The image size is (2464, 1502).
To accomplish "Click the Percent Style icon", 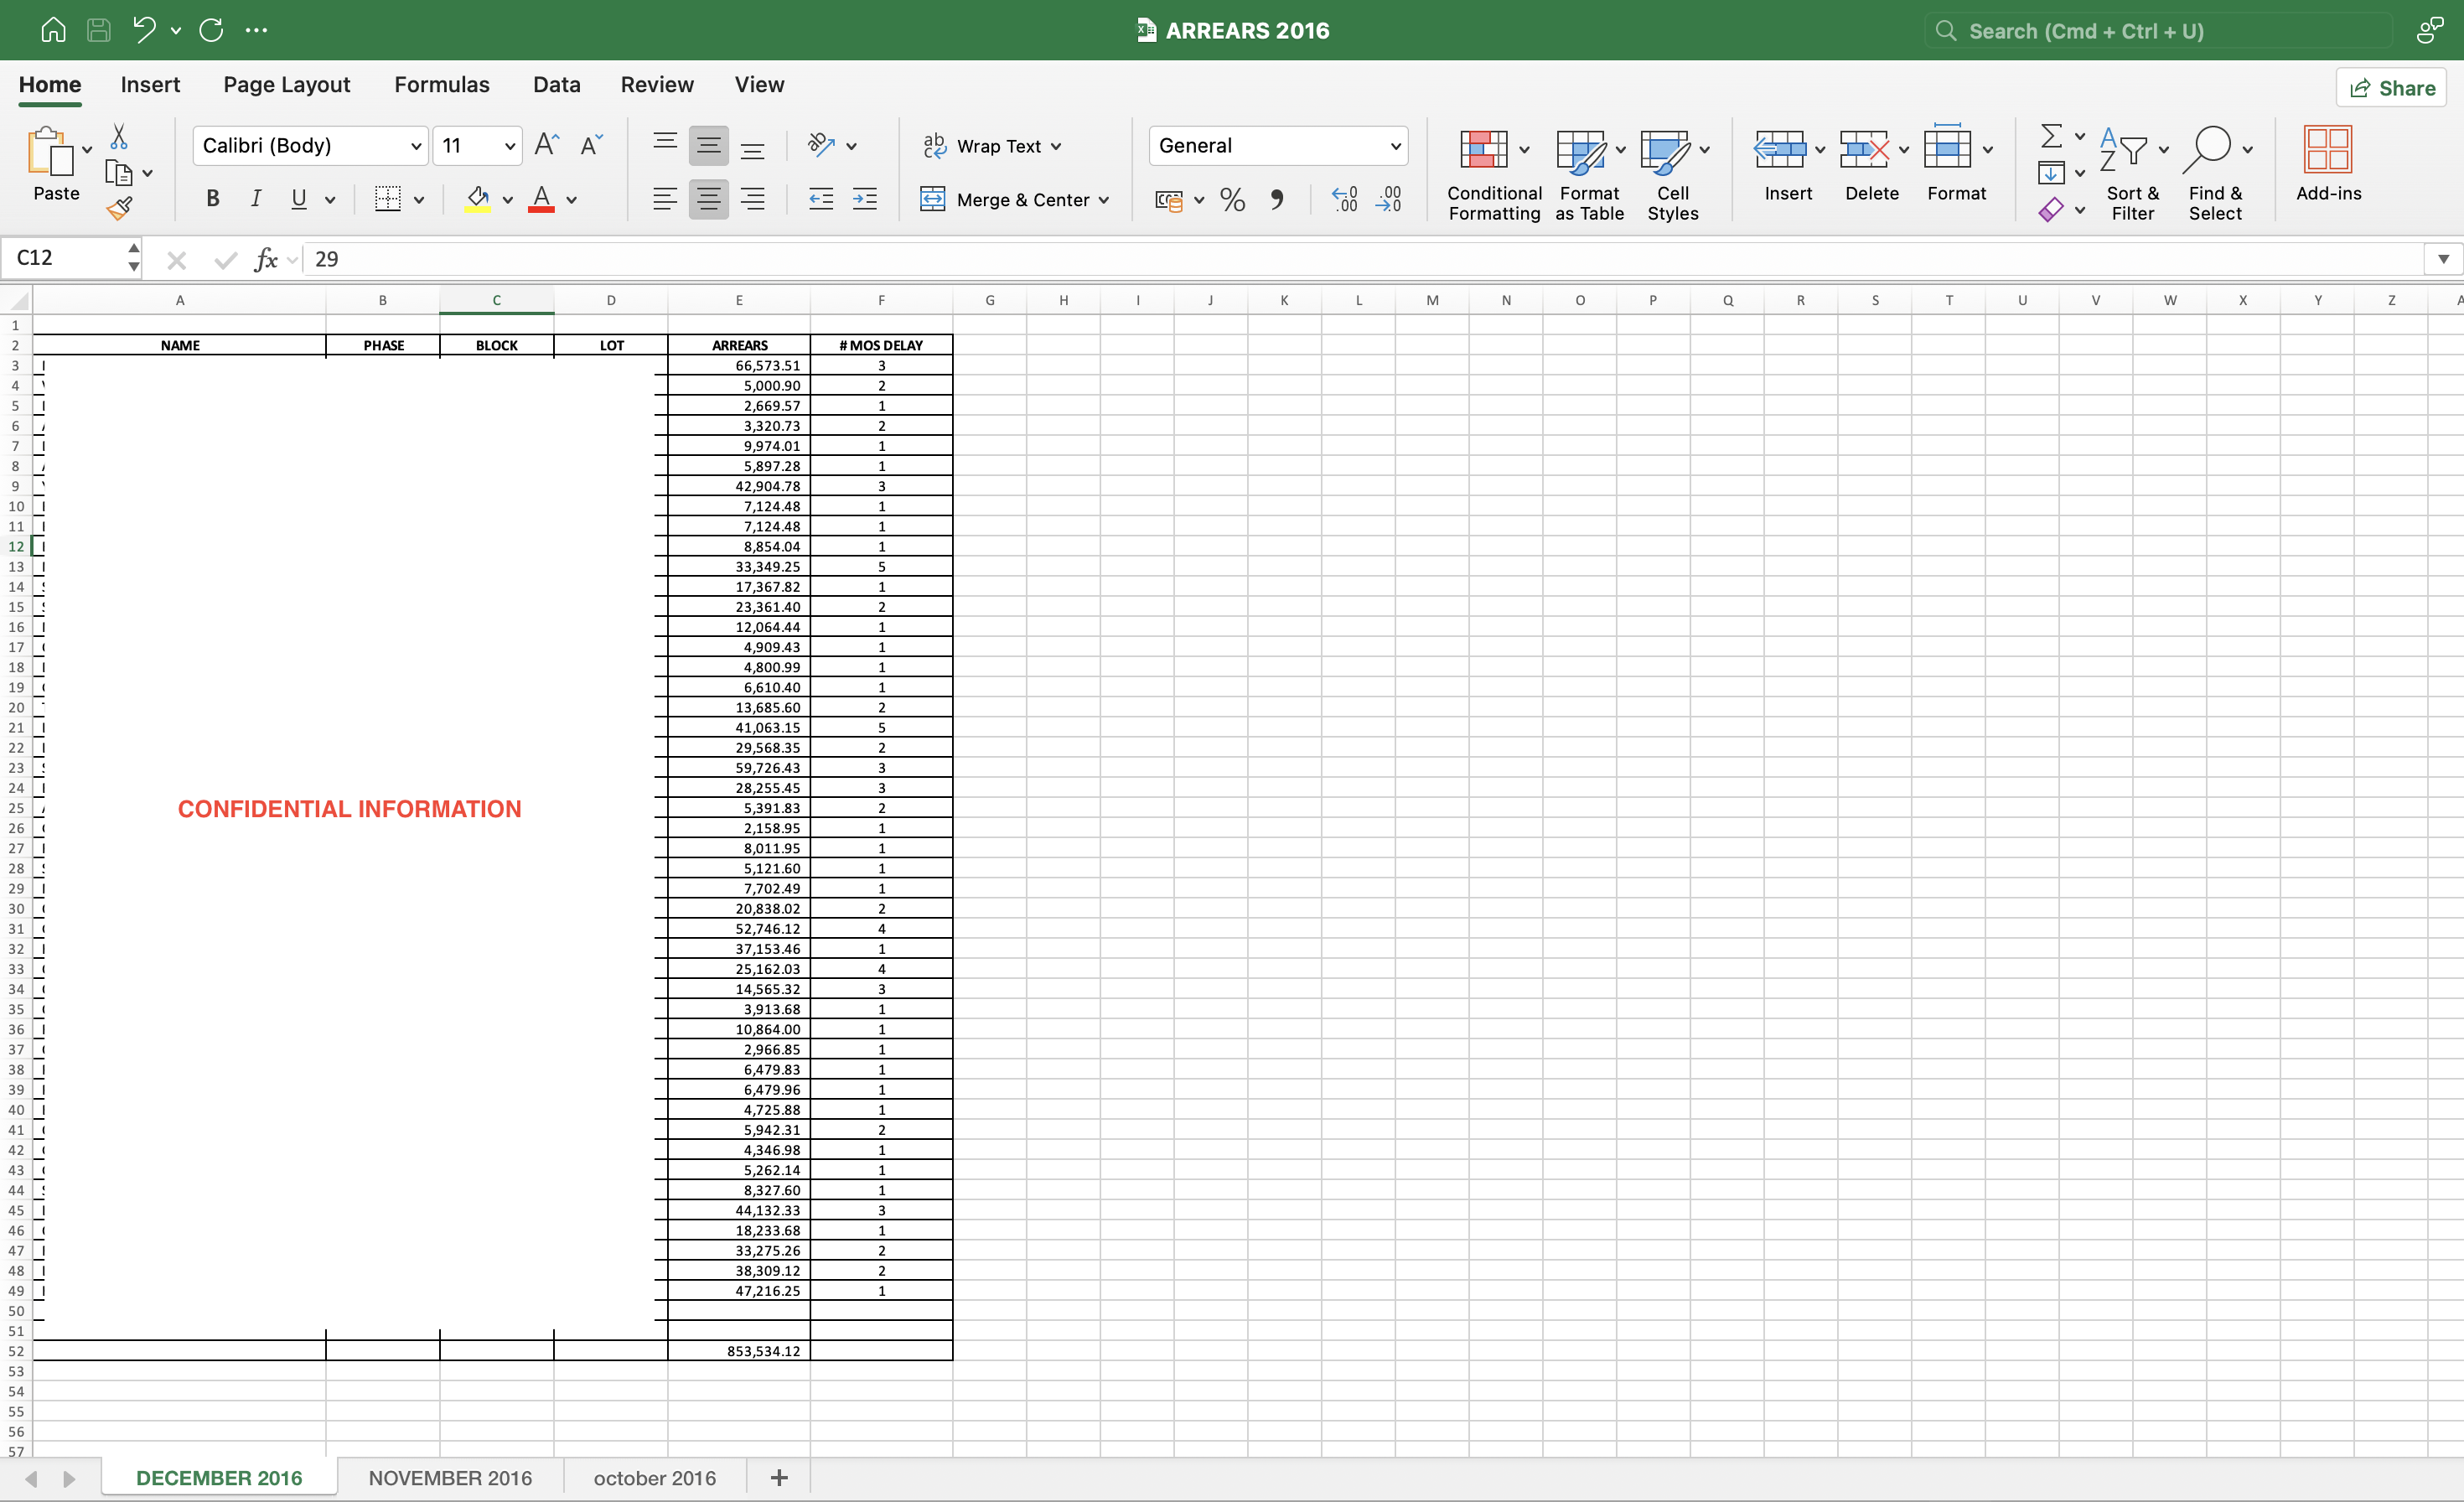I will [1232, 199].
